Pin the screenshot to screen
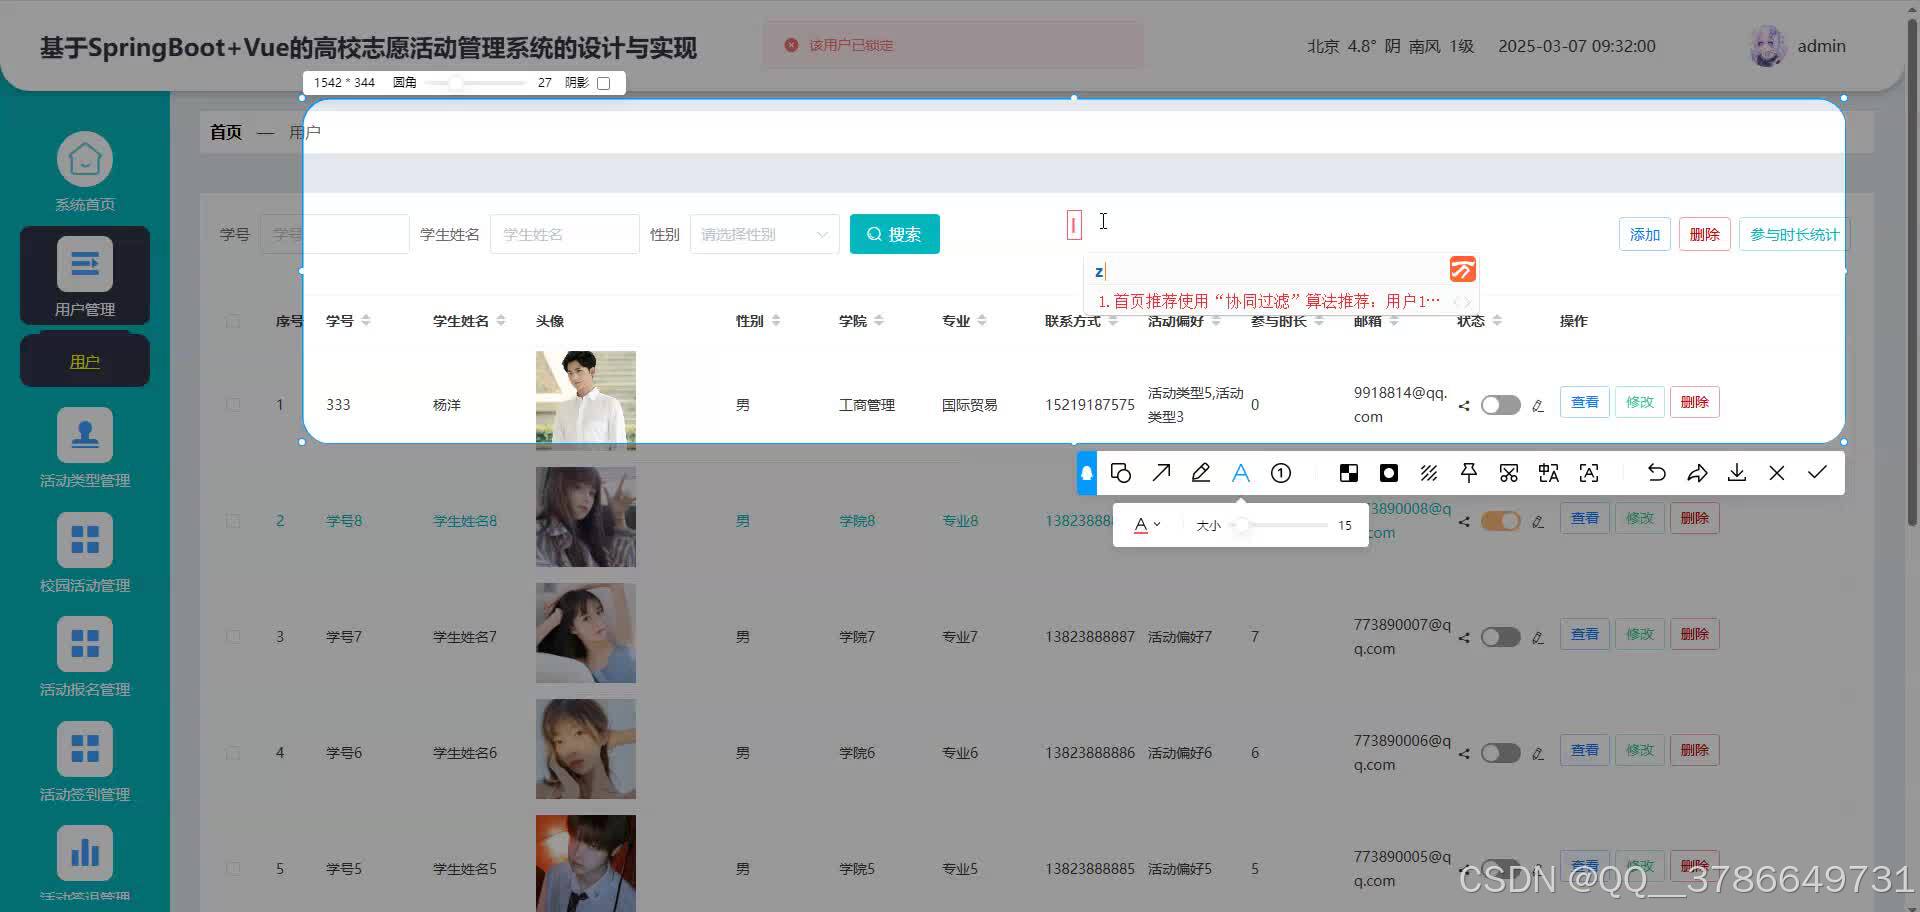This screenshot has height=912, width=1920. pos(1468,472)
